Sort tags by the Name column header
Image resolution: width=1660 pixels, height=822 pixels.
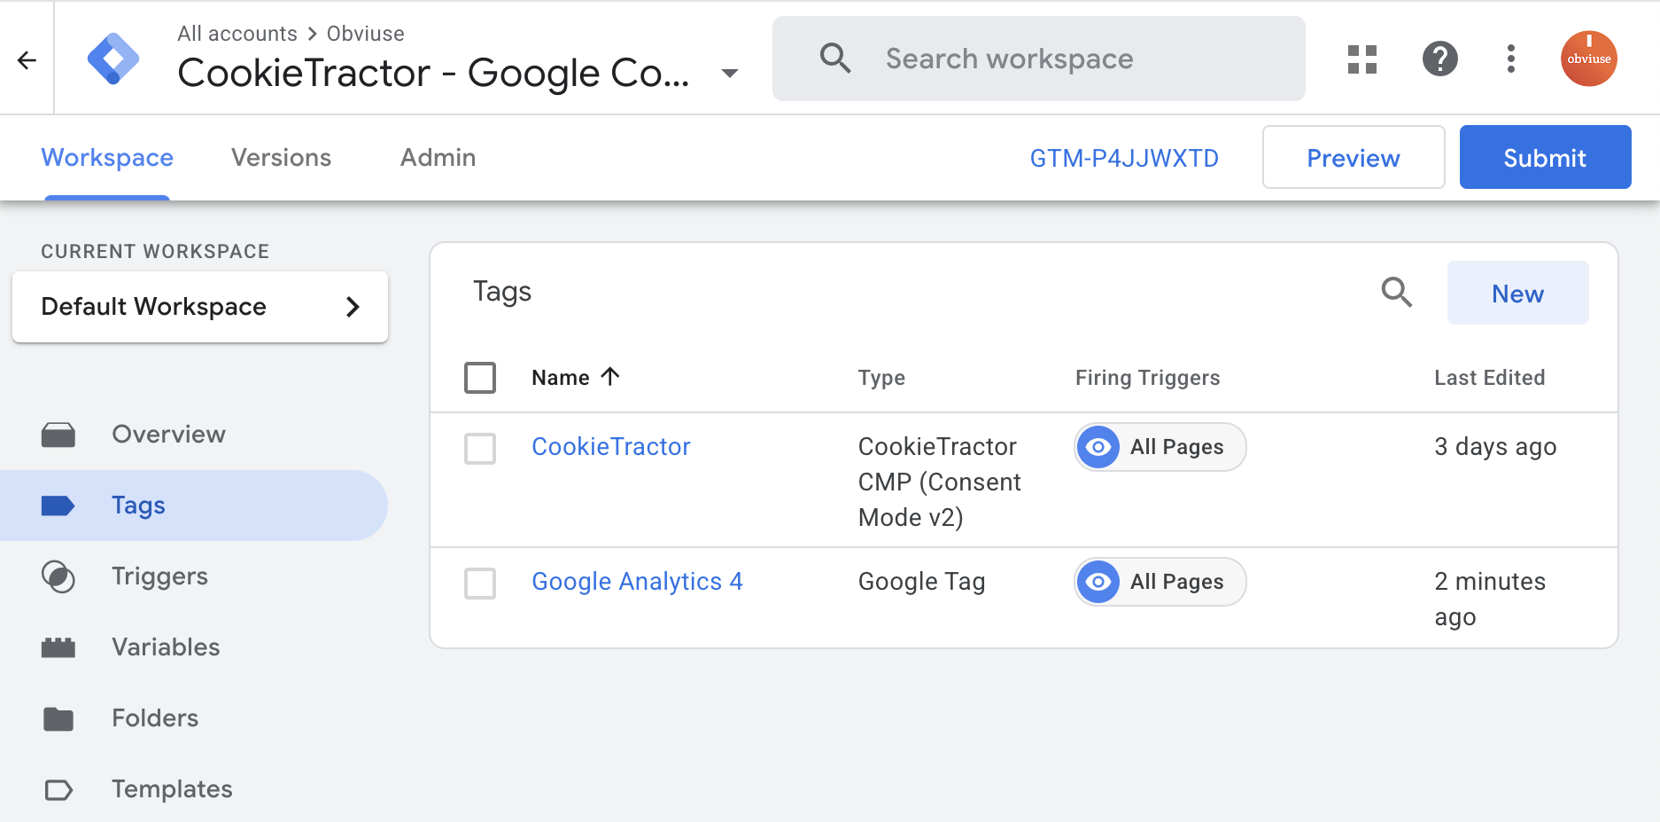(x=560, y=378)
